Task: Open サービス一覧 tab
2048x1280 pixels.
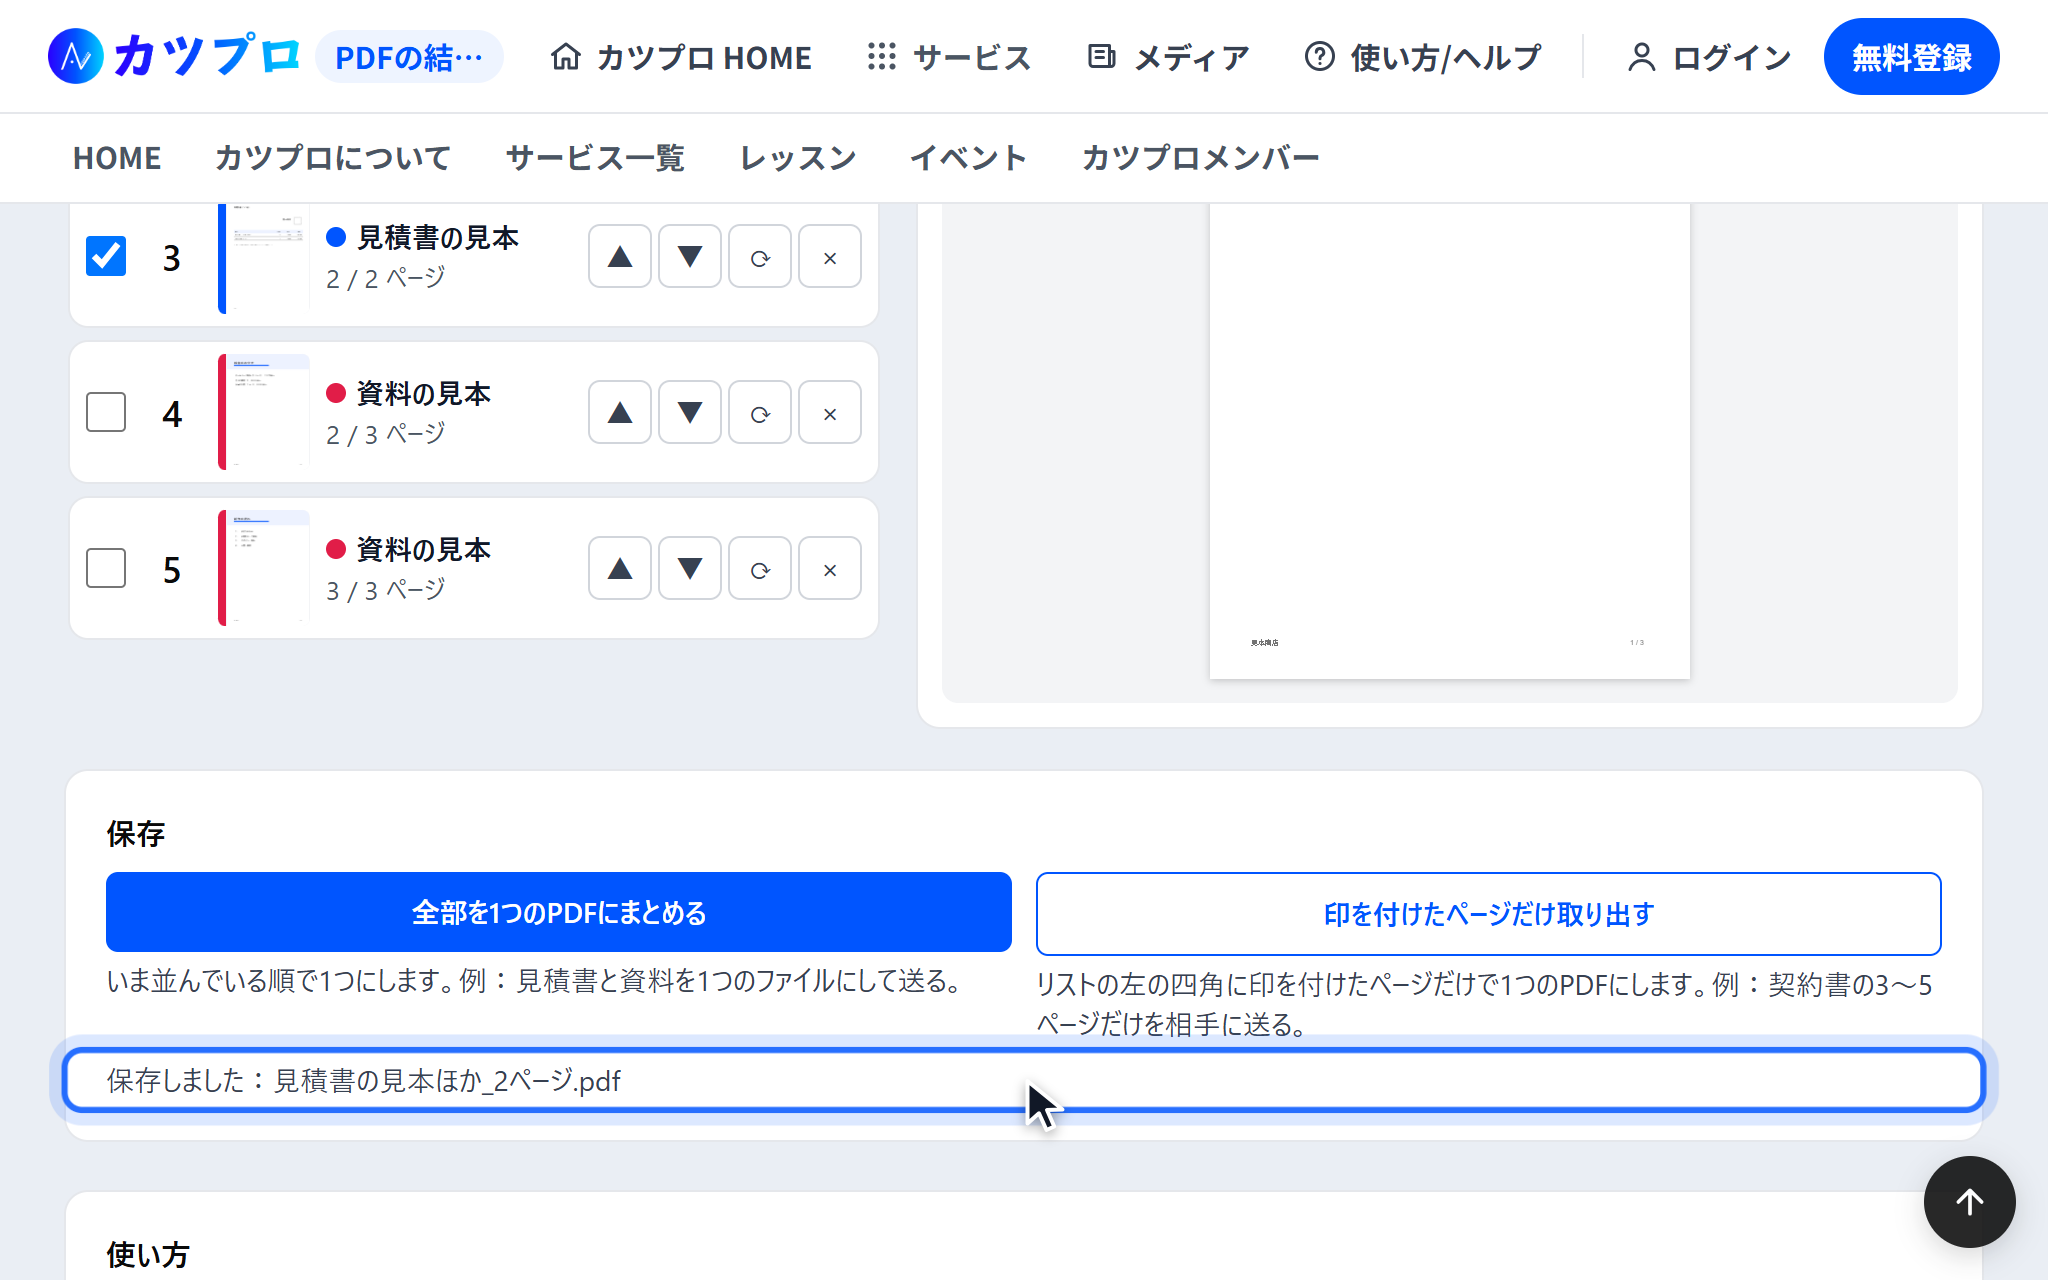Action: point(595,158)
